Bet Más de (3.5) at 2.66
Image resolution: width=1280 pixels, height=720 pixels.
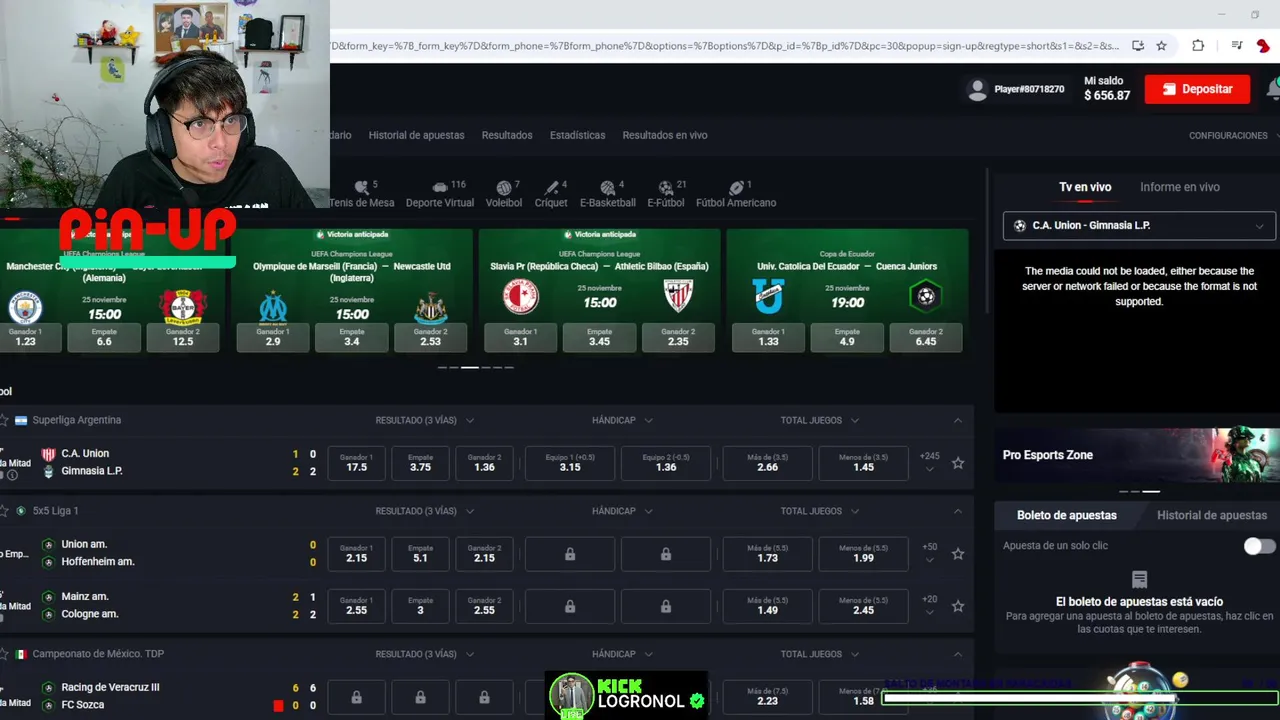click(x=767, y=463)
